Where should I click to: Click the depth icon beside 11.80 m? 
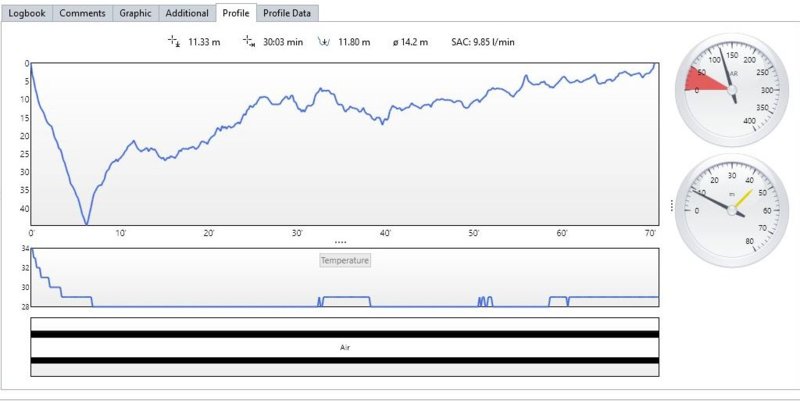point(324,42)
